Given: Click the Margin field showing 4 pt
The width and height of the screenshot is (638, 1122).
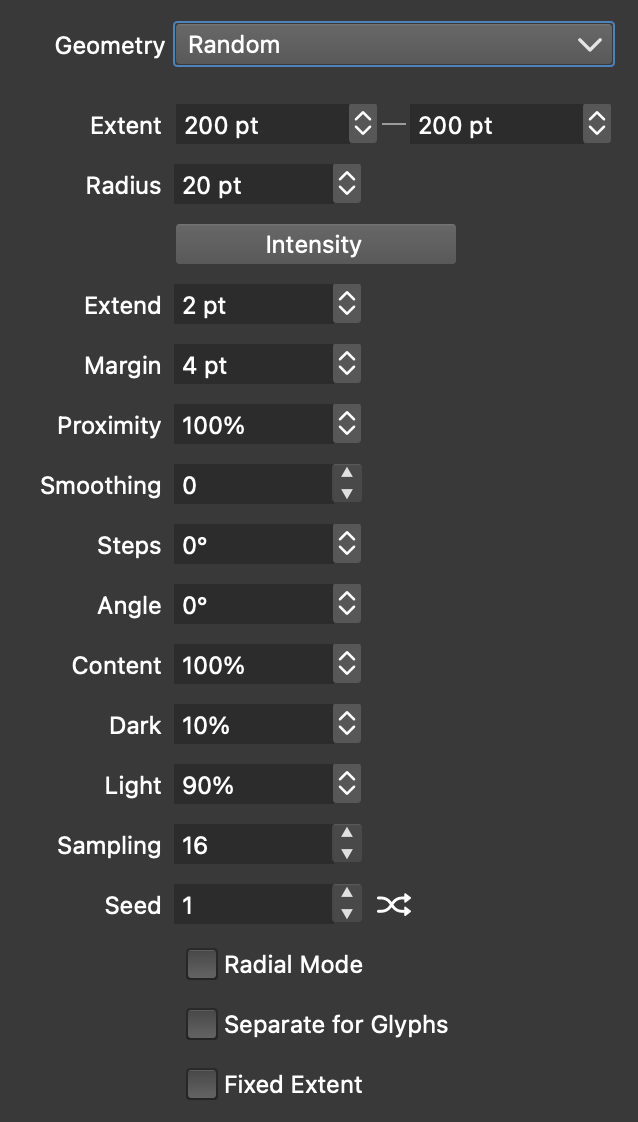Looking at the screenshot, I should click(x=254, y=365).
